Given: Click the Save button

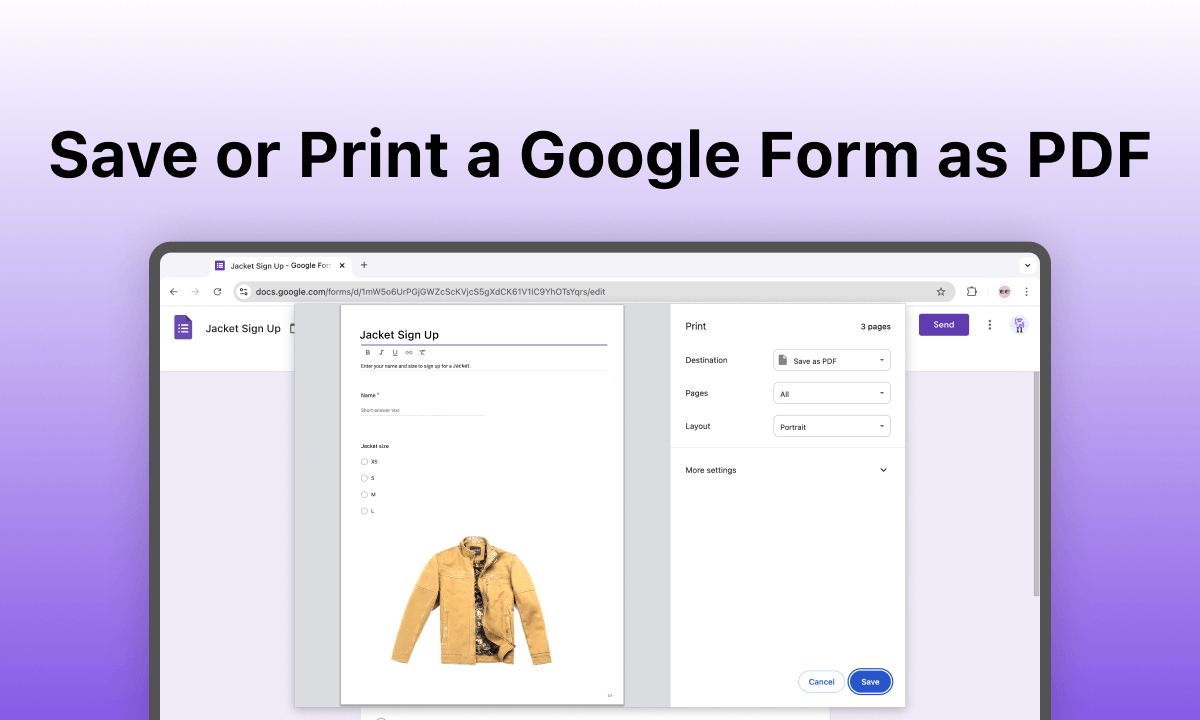Looking at the screenshot, I should click(870, 682).
